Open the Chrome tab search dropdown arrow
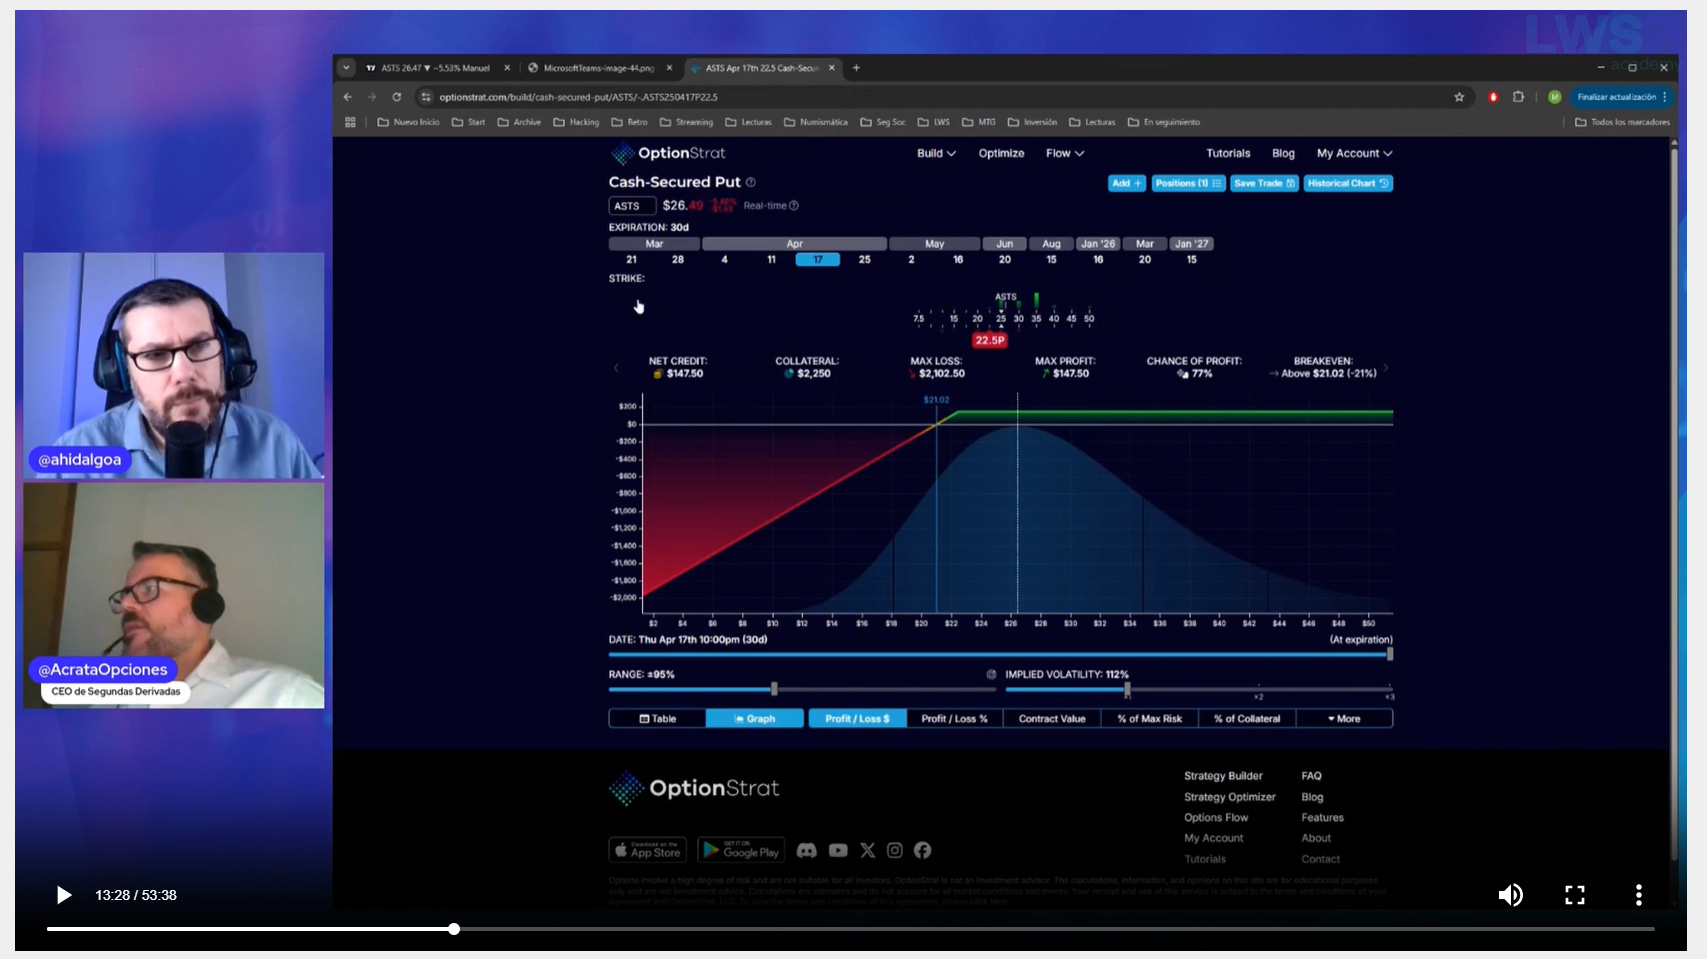The width and height of the screenshot is (1707, 959). click(x=346, y=68)
